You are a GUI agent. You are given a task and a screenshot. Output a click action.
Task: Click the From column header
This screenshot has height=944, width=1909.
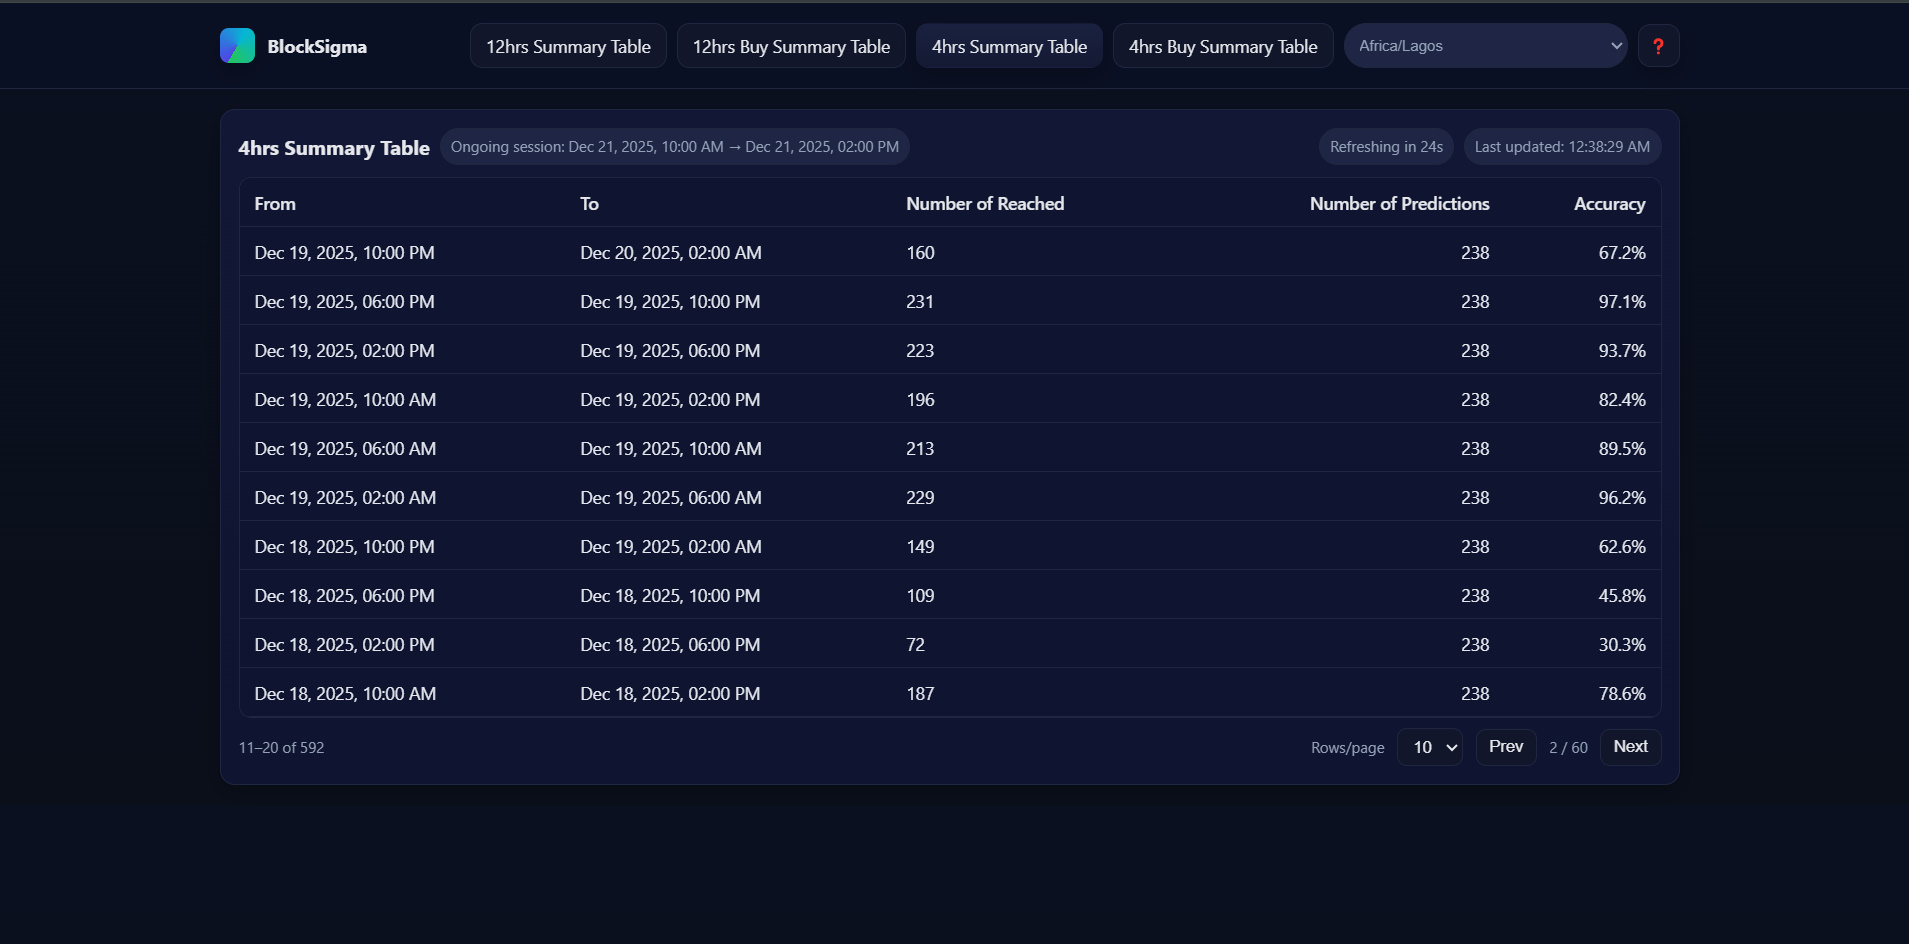[x=275, y=204]
